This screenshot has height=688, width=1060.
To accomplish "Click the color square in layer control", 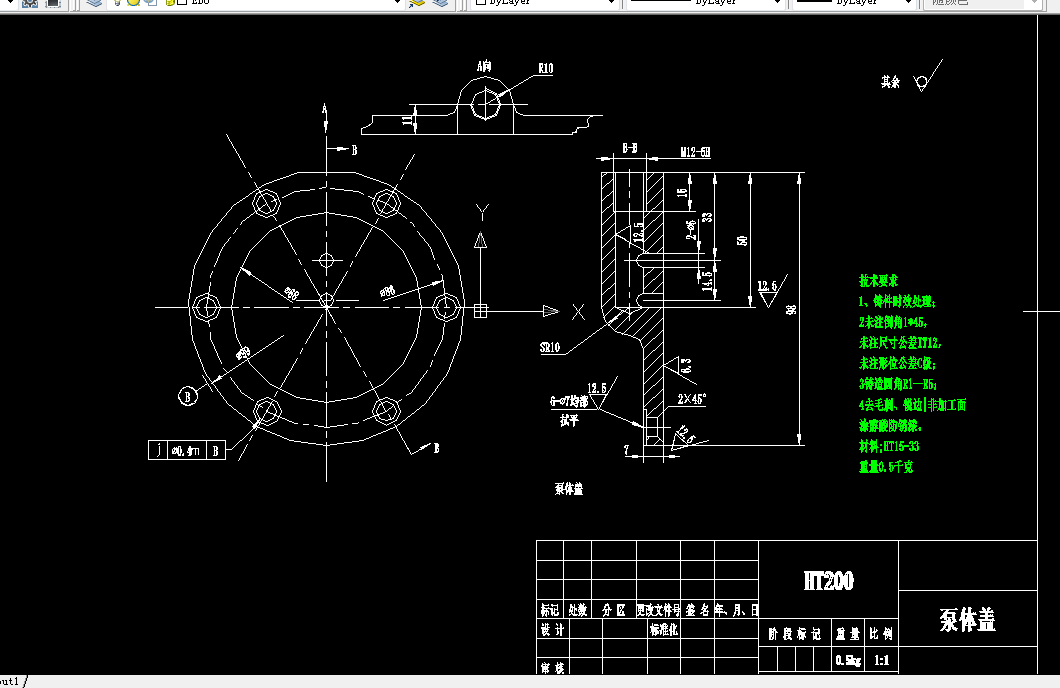I will point(180,3).
